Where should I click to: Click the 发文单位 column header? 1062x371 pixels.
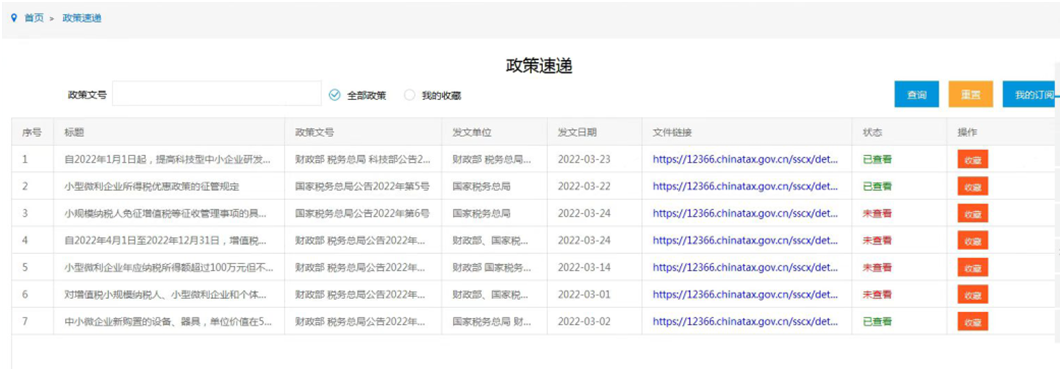pos(495,132)
